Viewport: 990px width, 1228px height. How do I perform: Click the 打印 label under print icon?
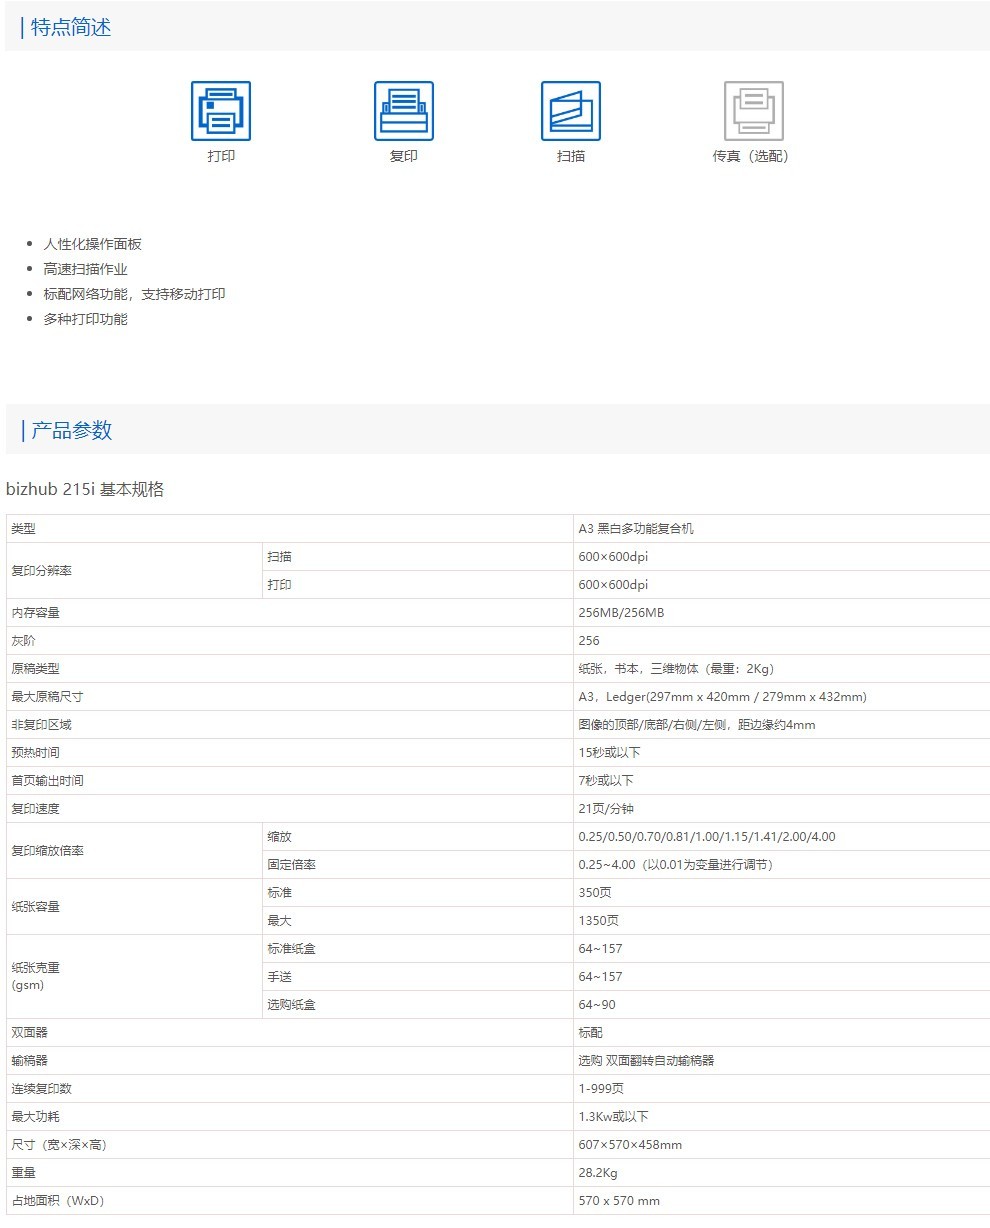[x=221, y=156]
